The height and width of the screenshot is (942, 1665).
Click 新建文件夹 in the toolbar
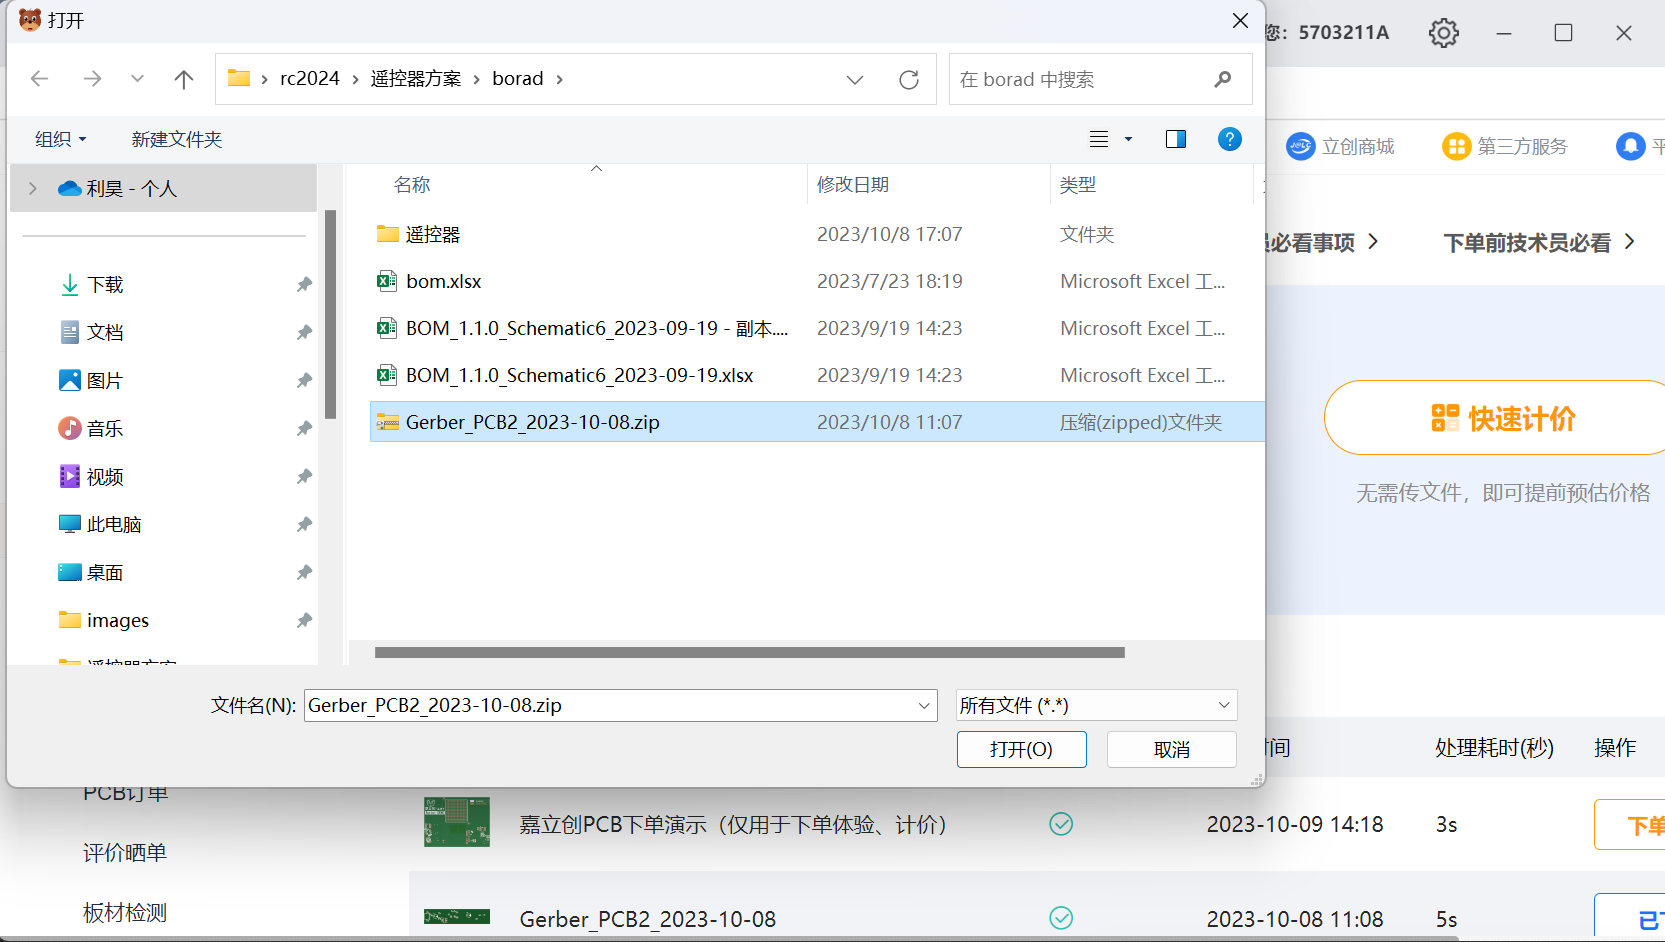pos(177,139)
